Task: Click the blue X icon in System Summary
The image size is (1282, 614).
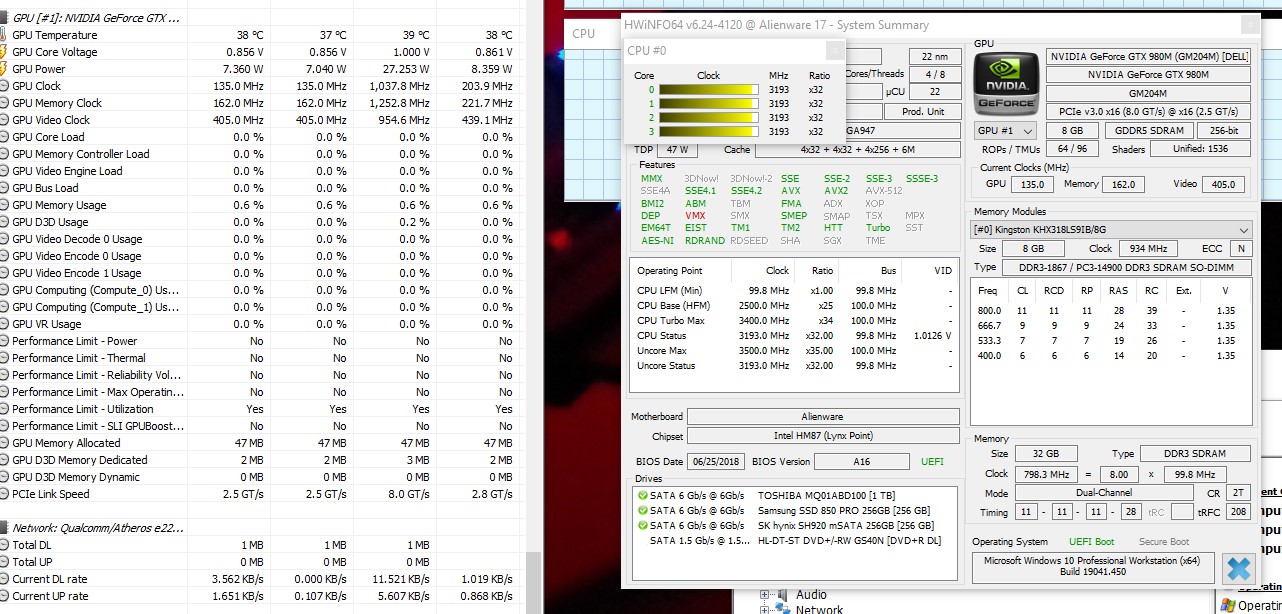Action: tap(1238, 568)
